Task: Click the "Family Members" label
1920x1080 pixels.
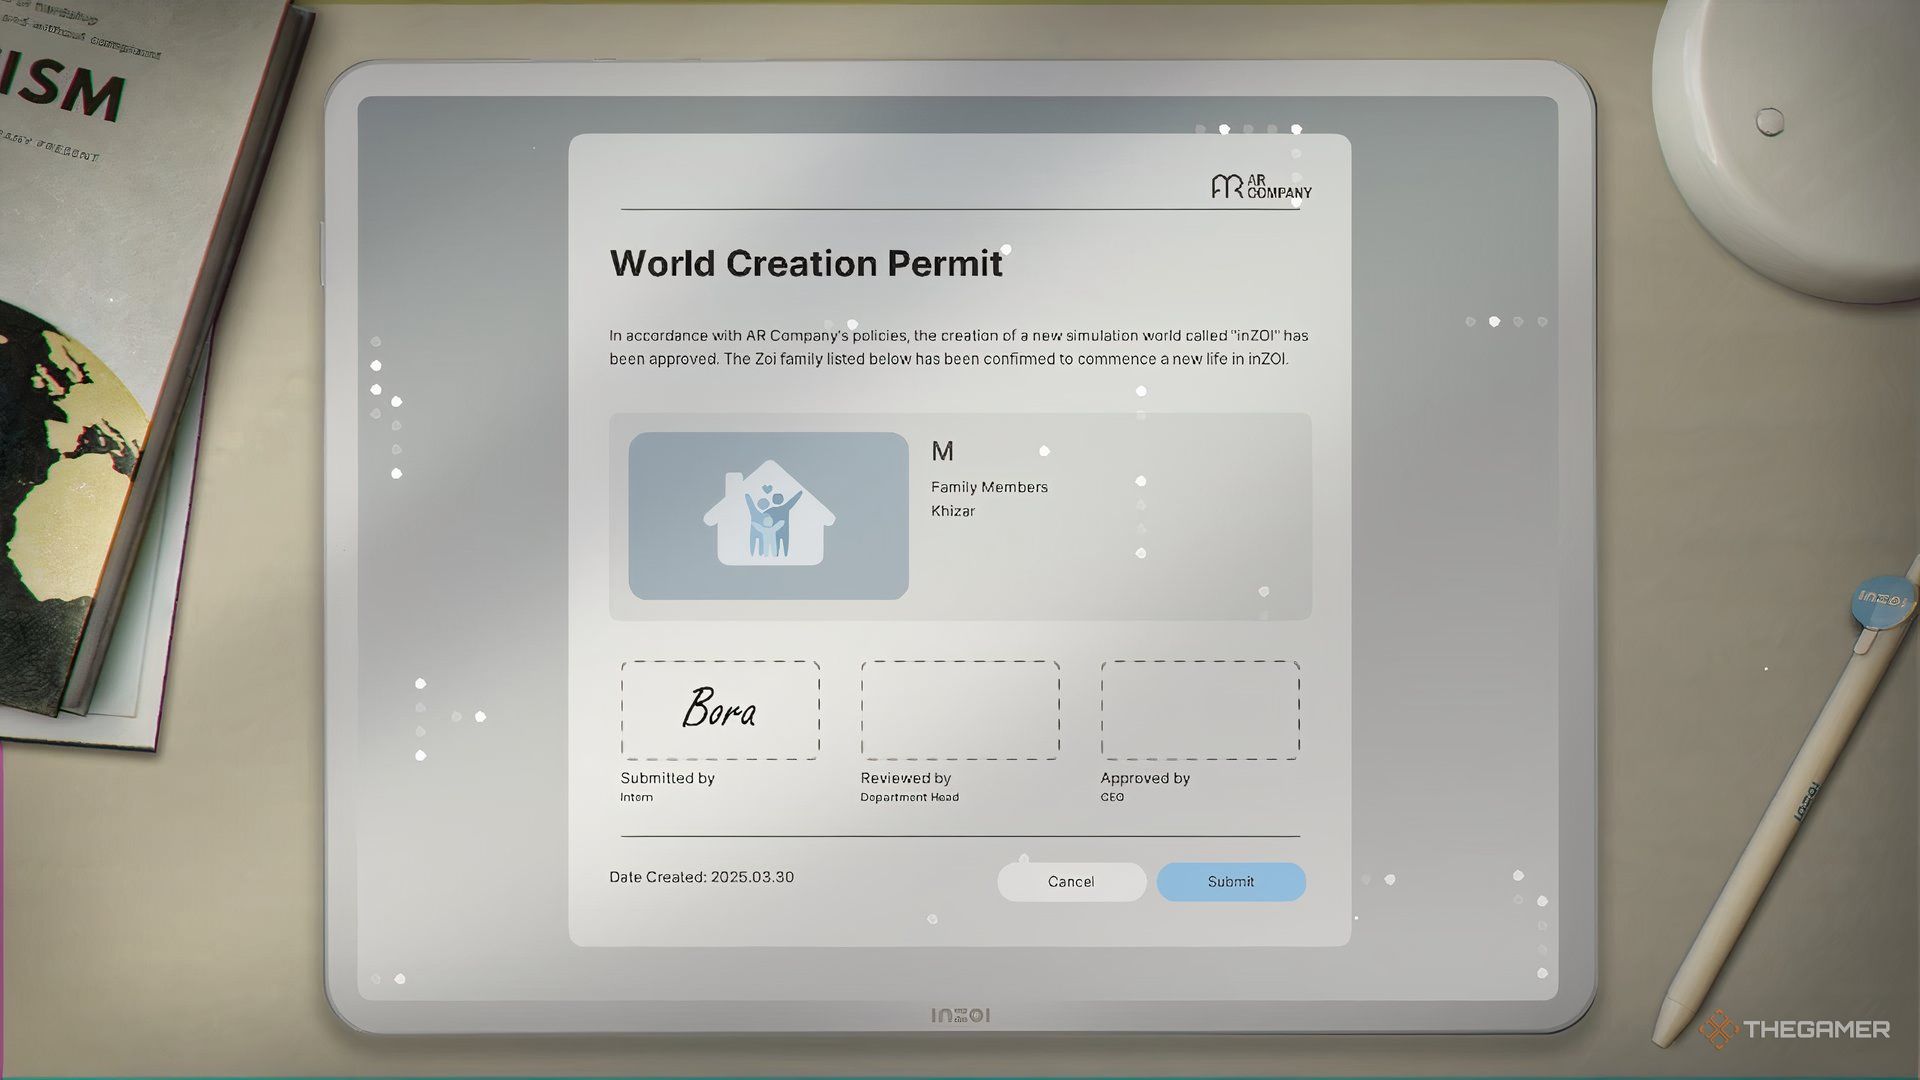Action: pyautogui.click(x=989, y=487)
